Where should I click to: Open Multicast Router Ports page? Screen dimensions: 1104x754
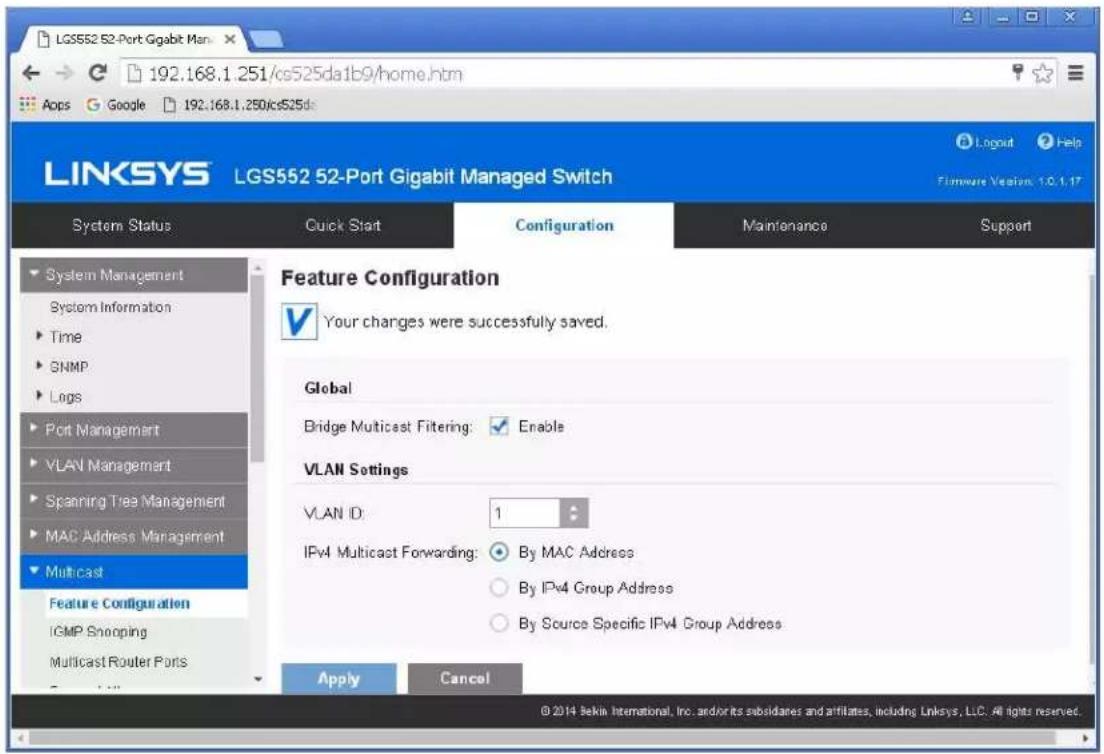[x=118, y=662]
